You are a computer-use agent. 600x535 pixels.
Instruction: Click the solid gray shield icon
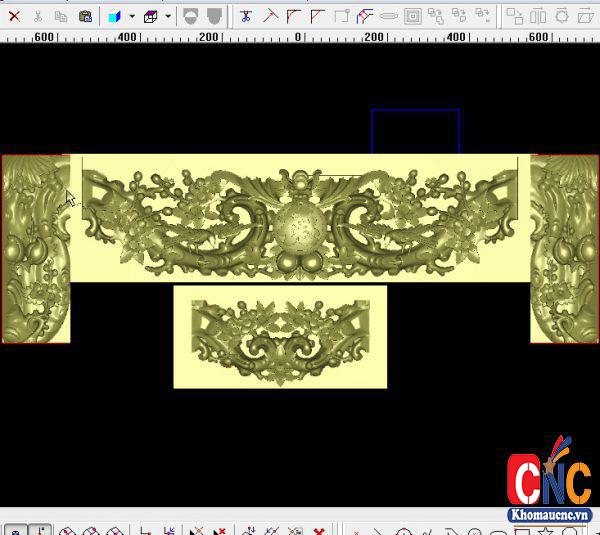[214, 16]
